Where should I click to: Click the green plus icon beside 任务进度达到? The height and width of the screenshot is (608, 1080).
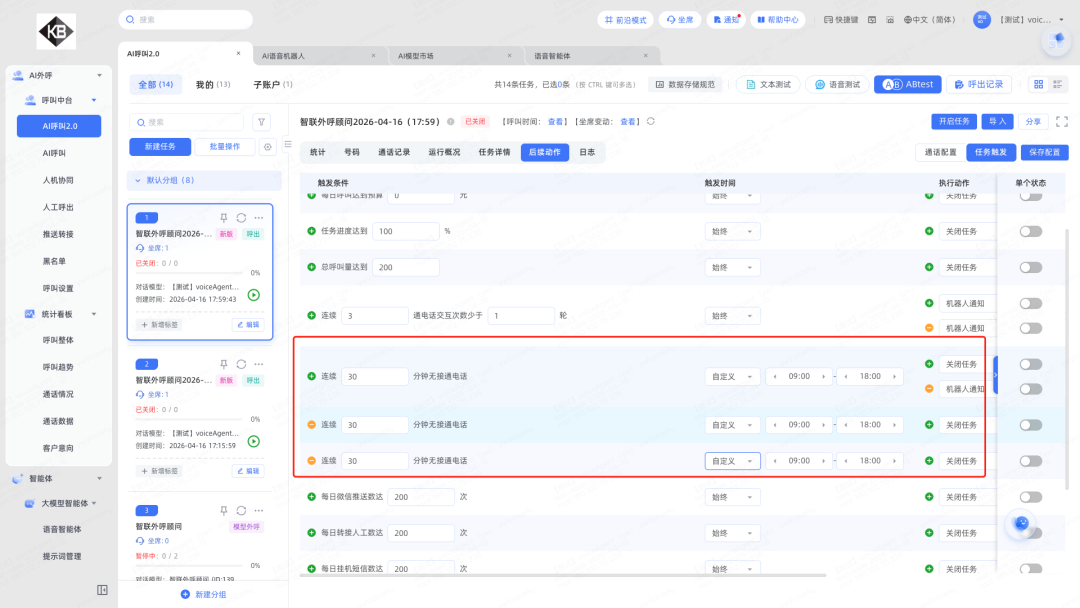(311, 231)
